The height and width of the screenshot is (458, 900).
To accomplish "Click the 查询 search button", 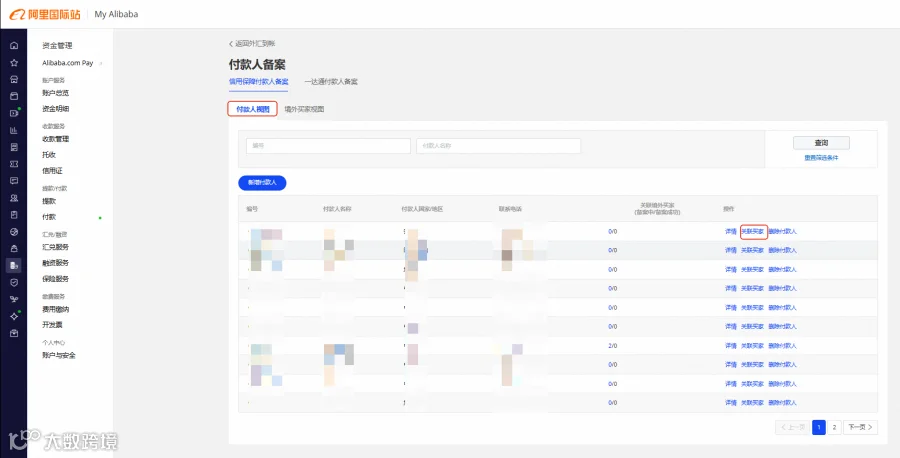I will 821,143.
